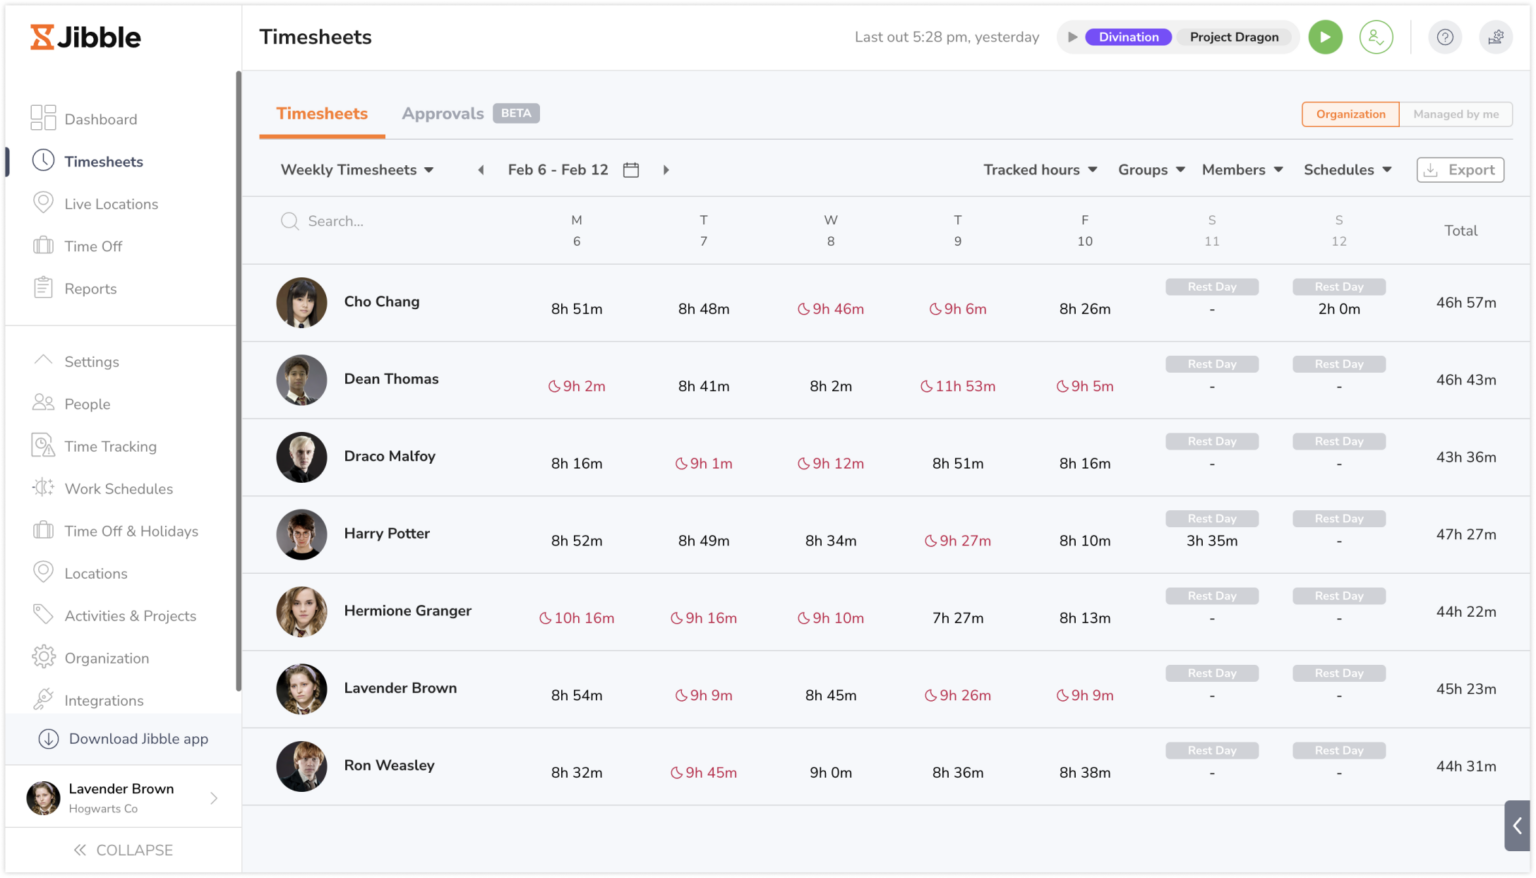Viewport: 1536px width, 878px height.
Task: Click the green-outlined person icon in header
Action: coord(1376,37)
